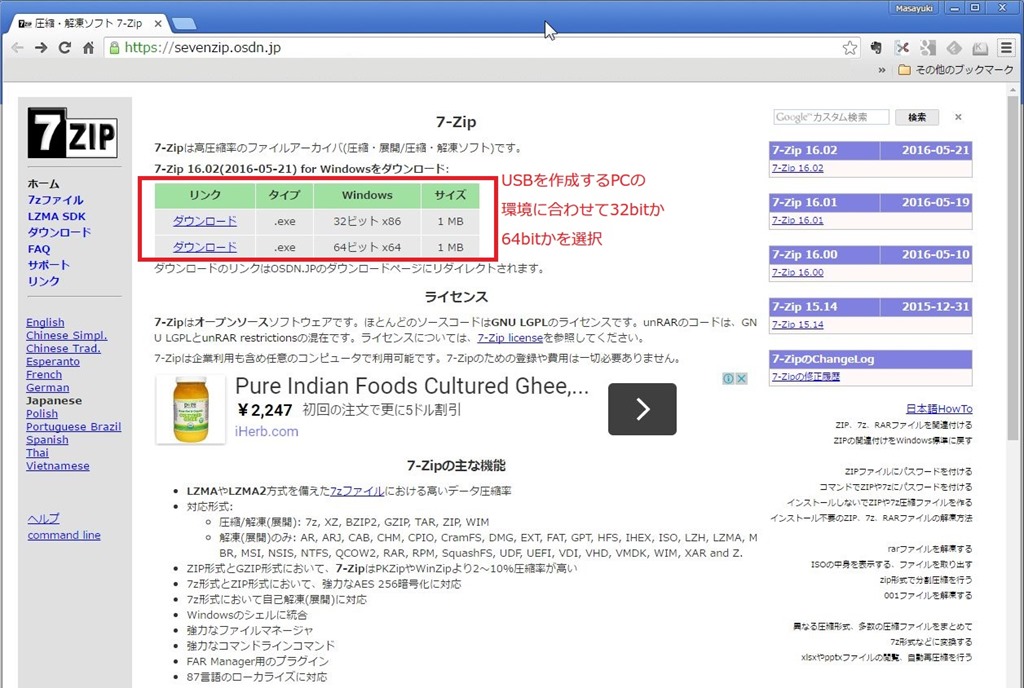Go back using the browser back arrow
Viewport: 1024px width, 688px height.
(x=18, y=48)
